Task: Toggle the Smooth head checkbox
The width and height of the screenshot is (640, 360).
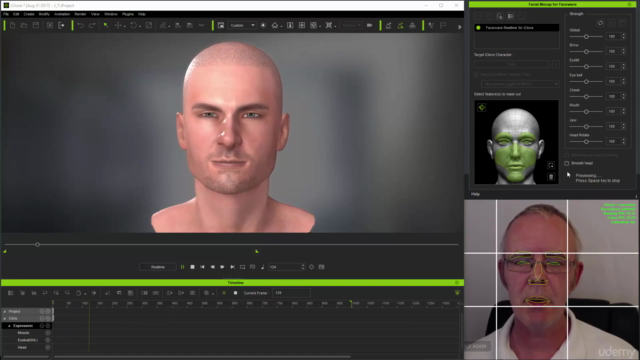Action: pyautogui.click(x=567, y=163)
